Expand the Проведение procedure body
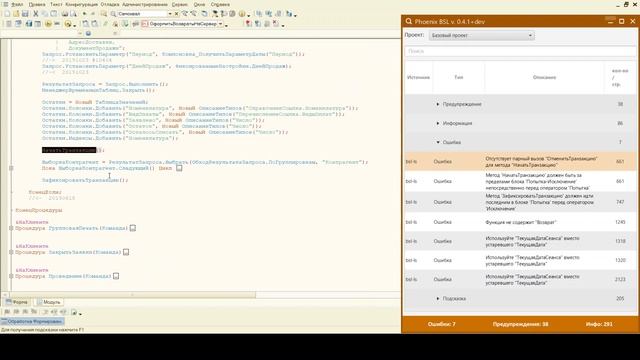This screenshot has height=360, width=640. pos(116,276)
